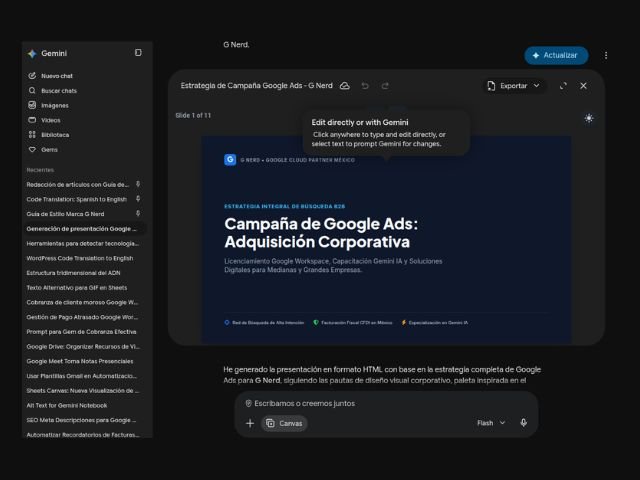
Task: Open chat Cobranza de cliente moroso
Action: pos(82,302)
